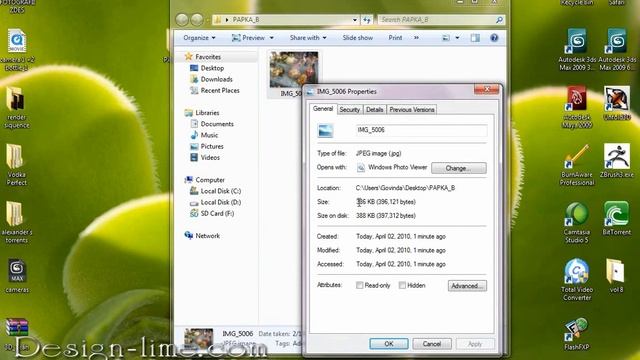Click the file name field IMG_5006

point(421,130)
